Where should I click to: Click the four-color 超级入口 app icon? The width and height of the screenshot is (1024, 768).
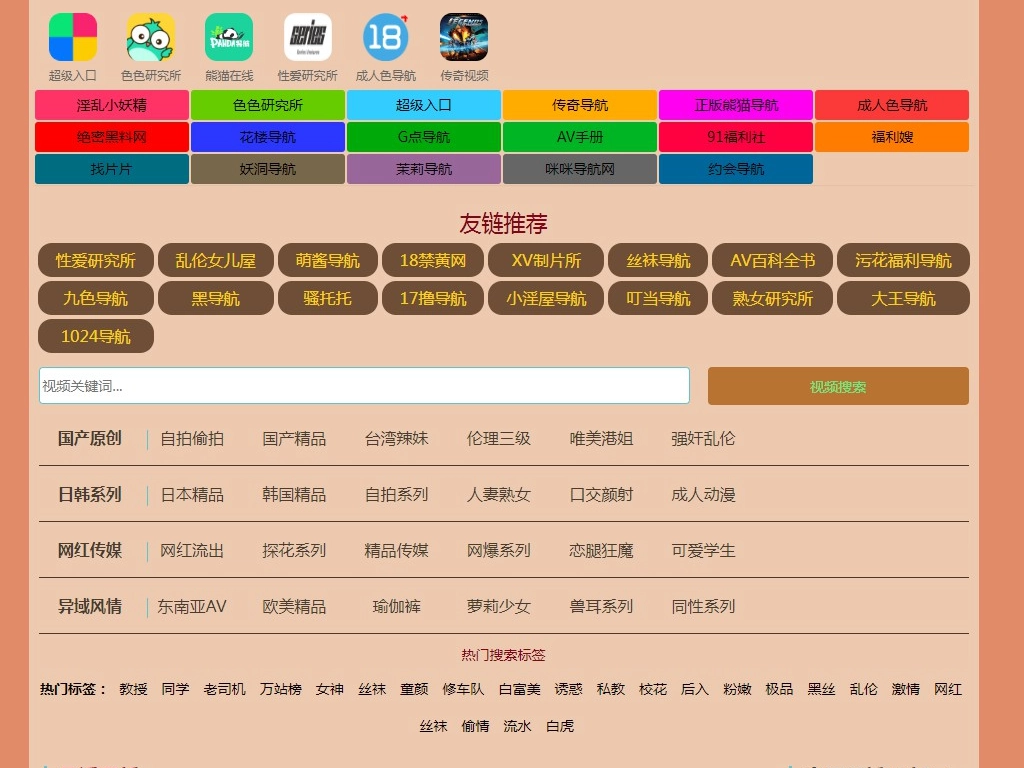click(73, 38)
